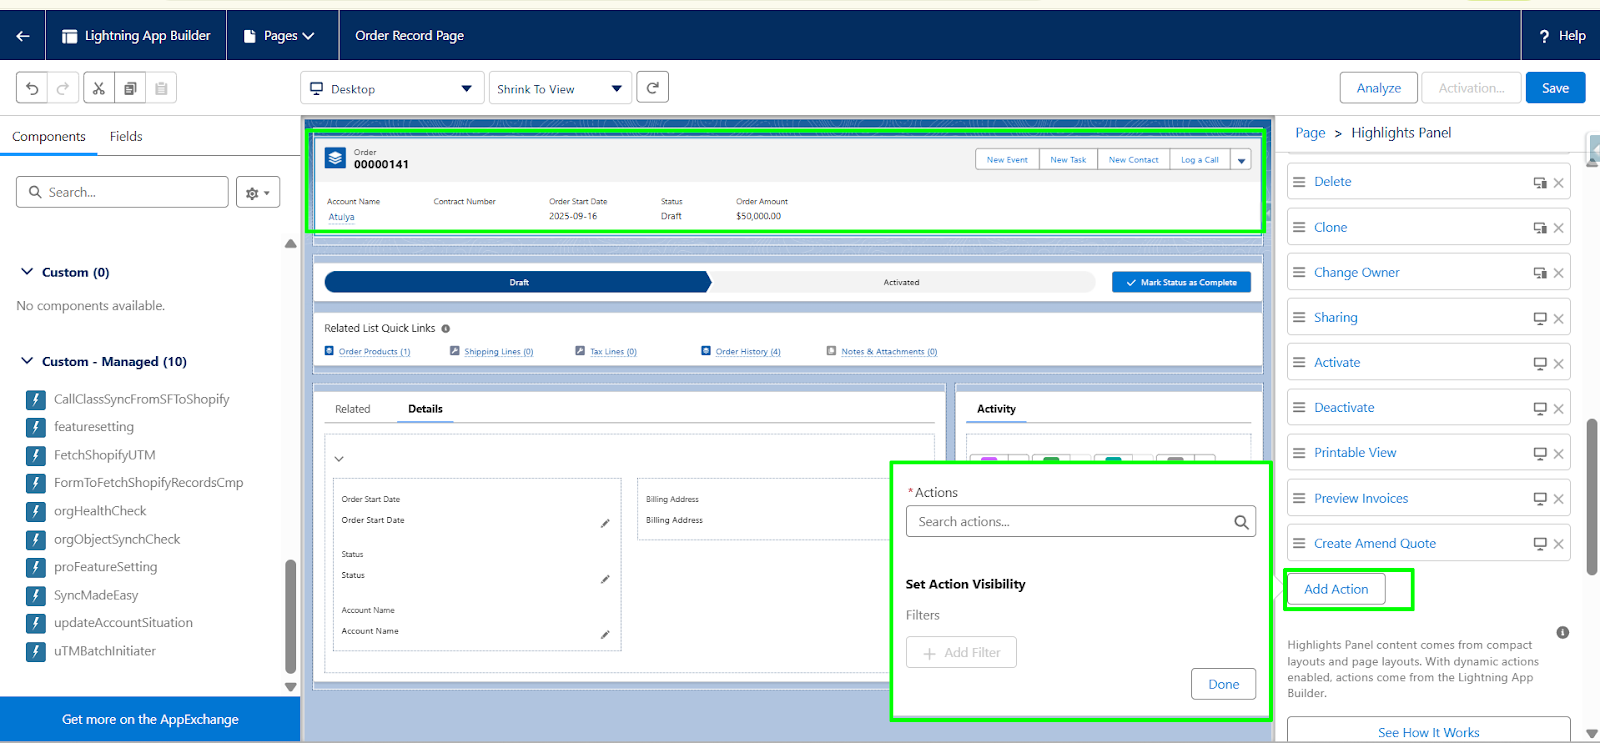Collapse the Details section chevron

[x=339, y=459]
